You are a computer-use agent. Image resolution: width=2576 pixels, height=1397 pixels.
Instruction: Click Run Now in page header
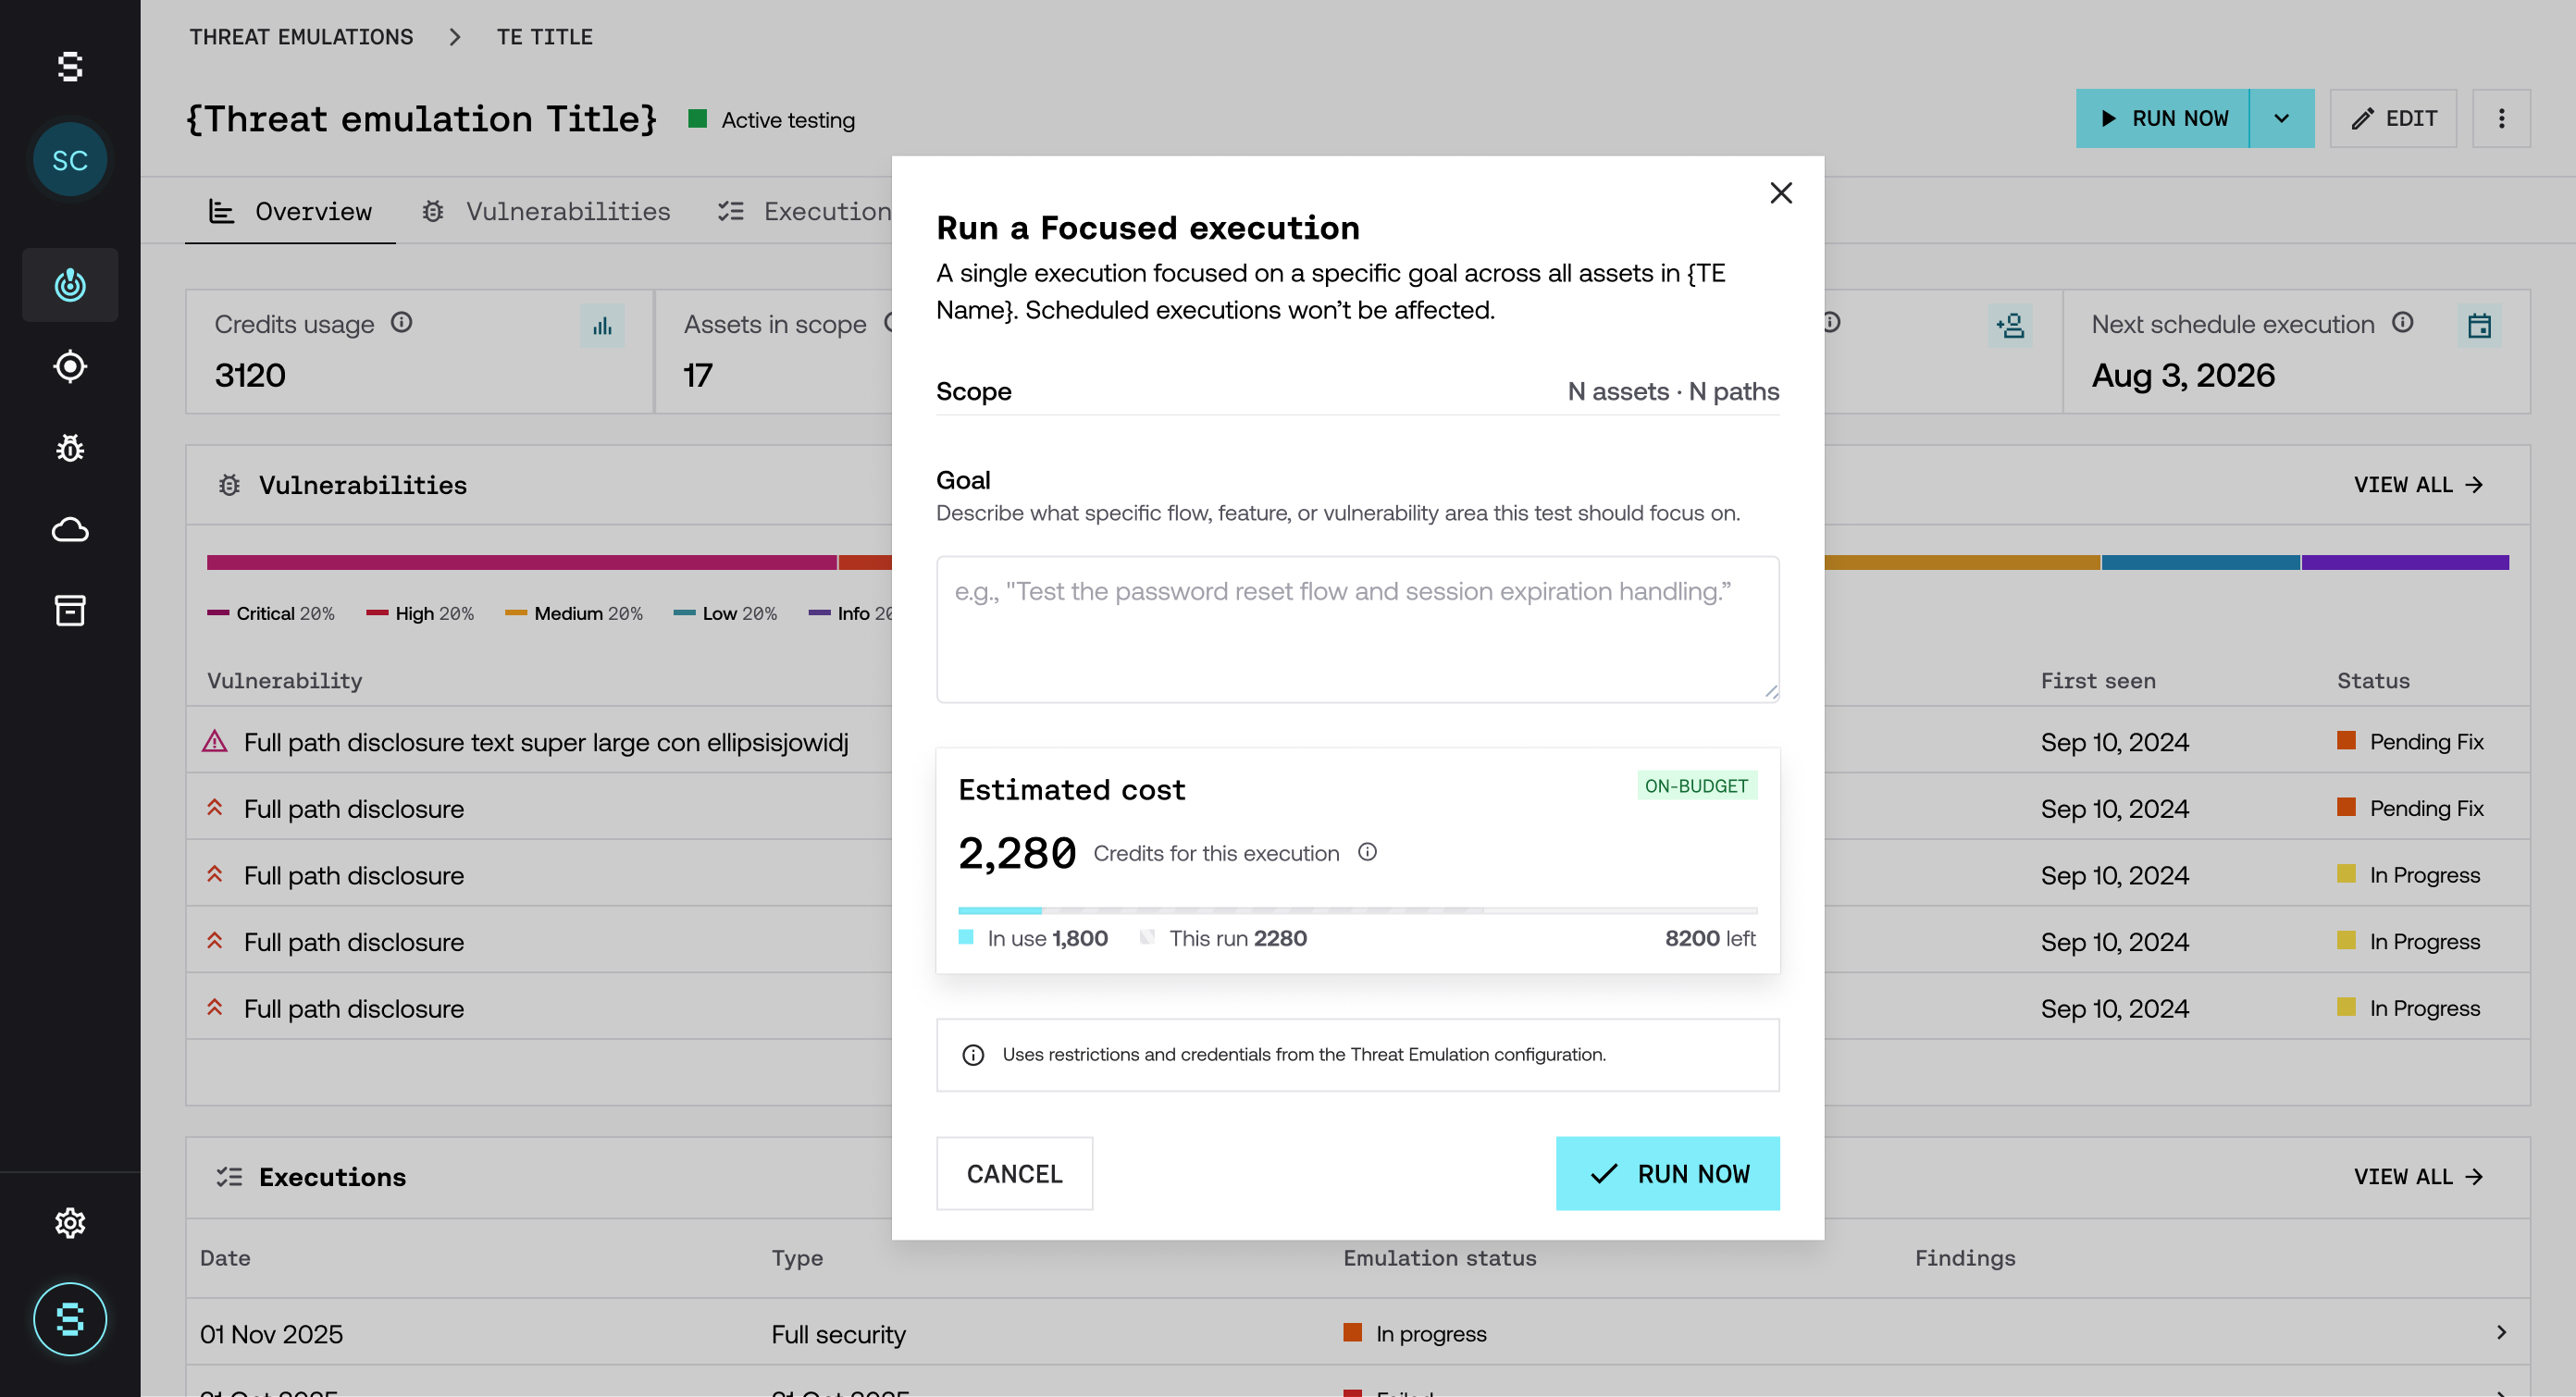[2163, 119]
